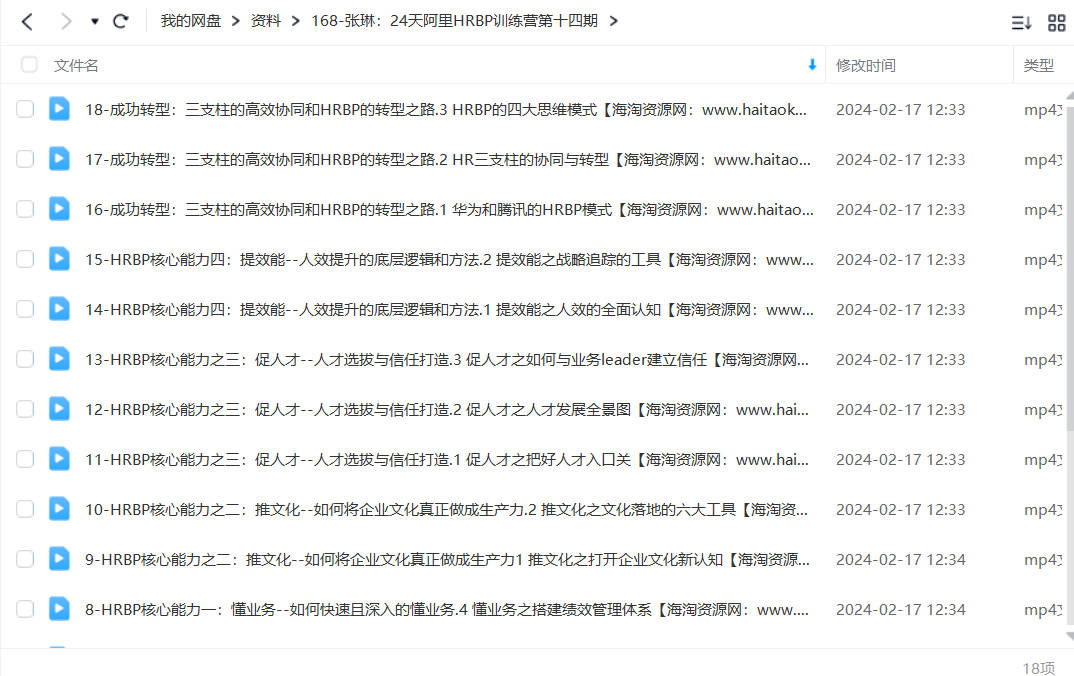Open the navigation history dropdown arrow
The height and width of the screenshot is (676, 1074).
pos(95,22)
